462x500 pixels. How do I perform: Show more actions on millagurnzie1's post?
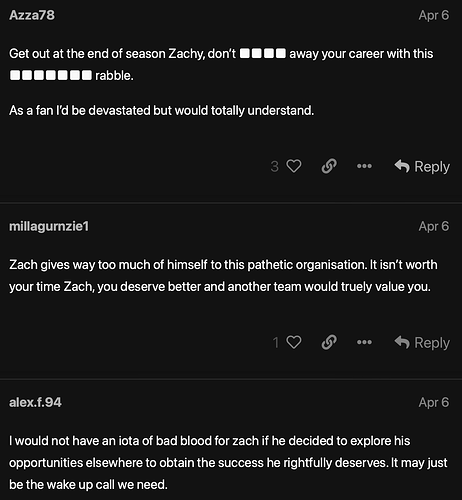click(x=364, y=342)
